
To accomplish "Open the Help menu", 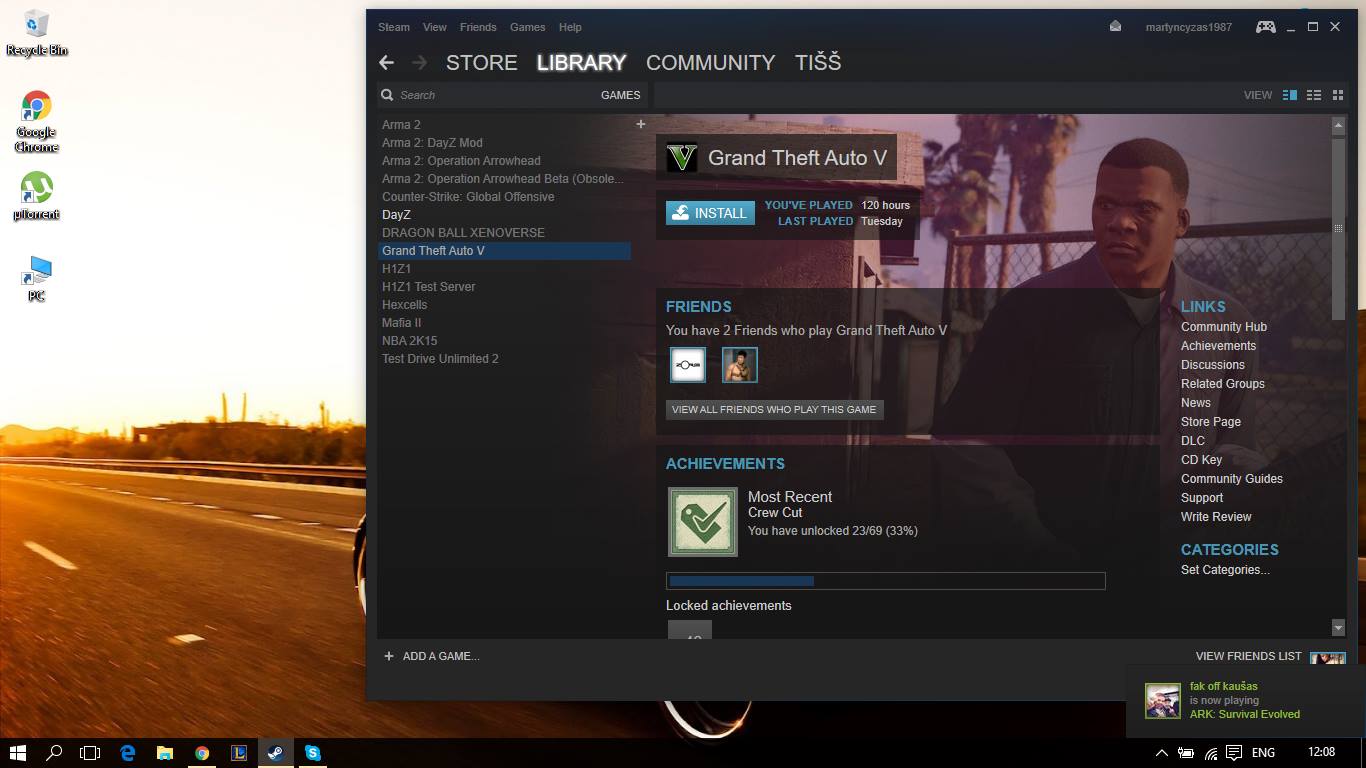I will 570,27.
